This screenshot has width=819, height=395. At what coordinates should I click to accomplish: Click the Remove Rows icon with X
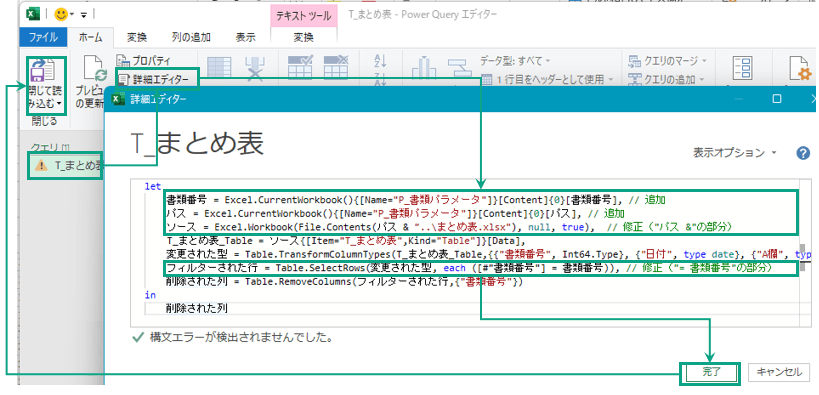[x=336, y=68]
